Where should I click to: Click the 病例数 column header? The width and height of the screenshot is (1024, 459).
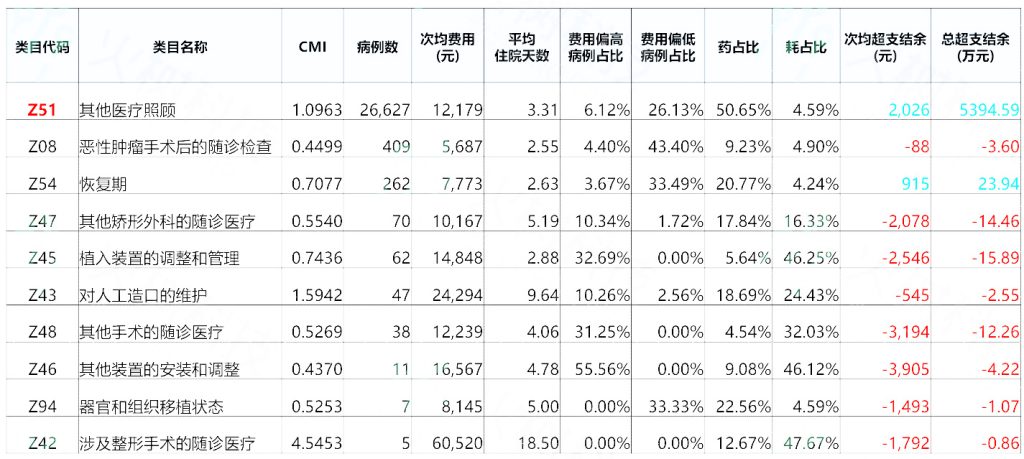(377, 47)
